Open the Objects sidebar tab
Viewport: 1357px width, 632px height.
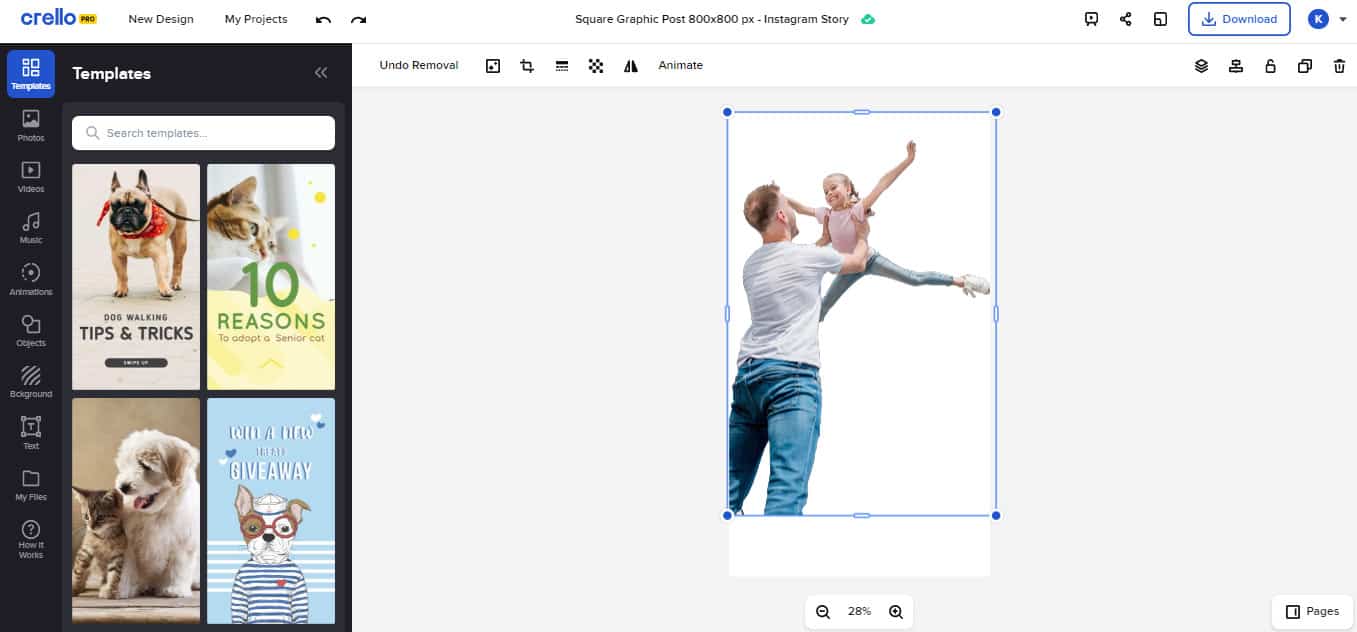(31, 331)
